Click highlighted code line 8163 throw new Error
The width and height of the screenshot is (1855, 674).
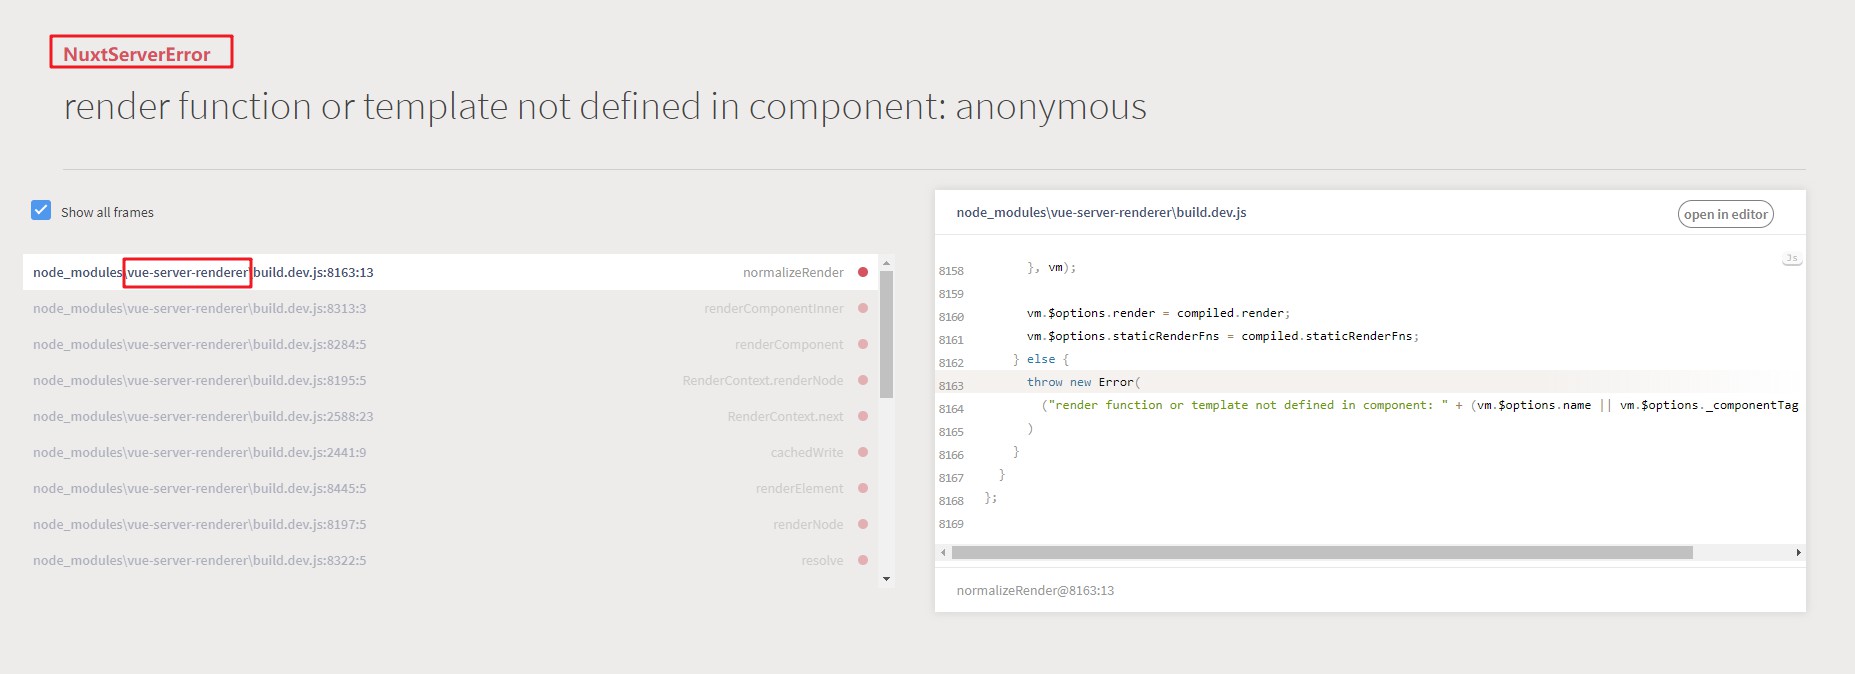(x=1370, y=382)
